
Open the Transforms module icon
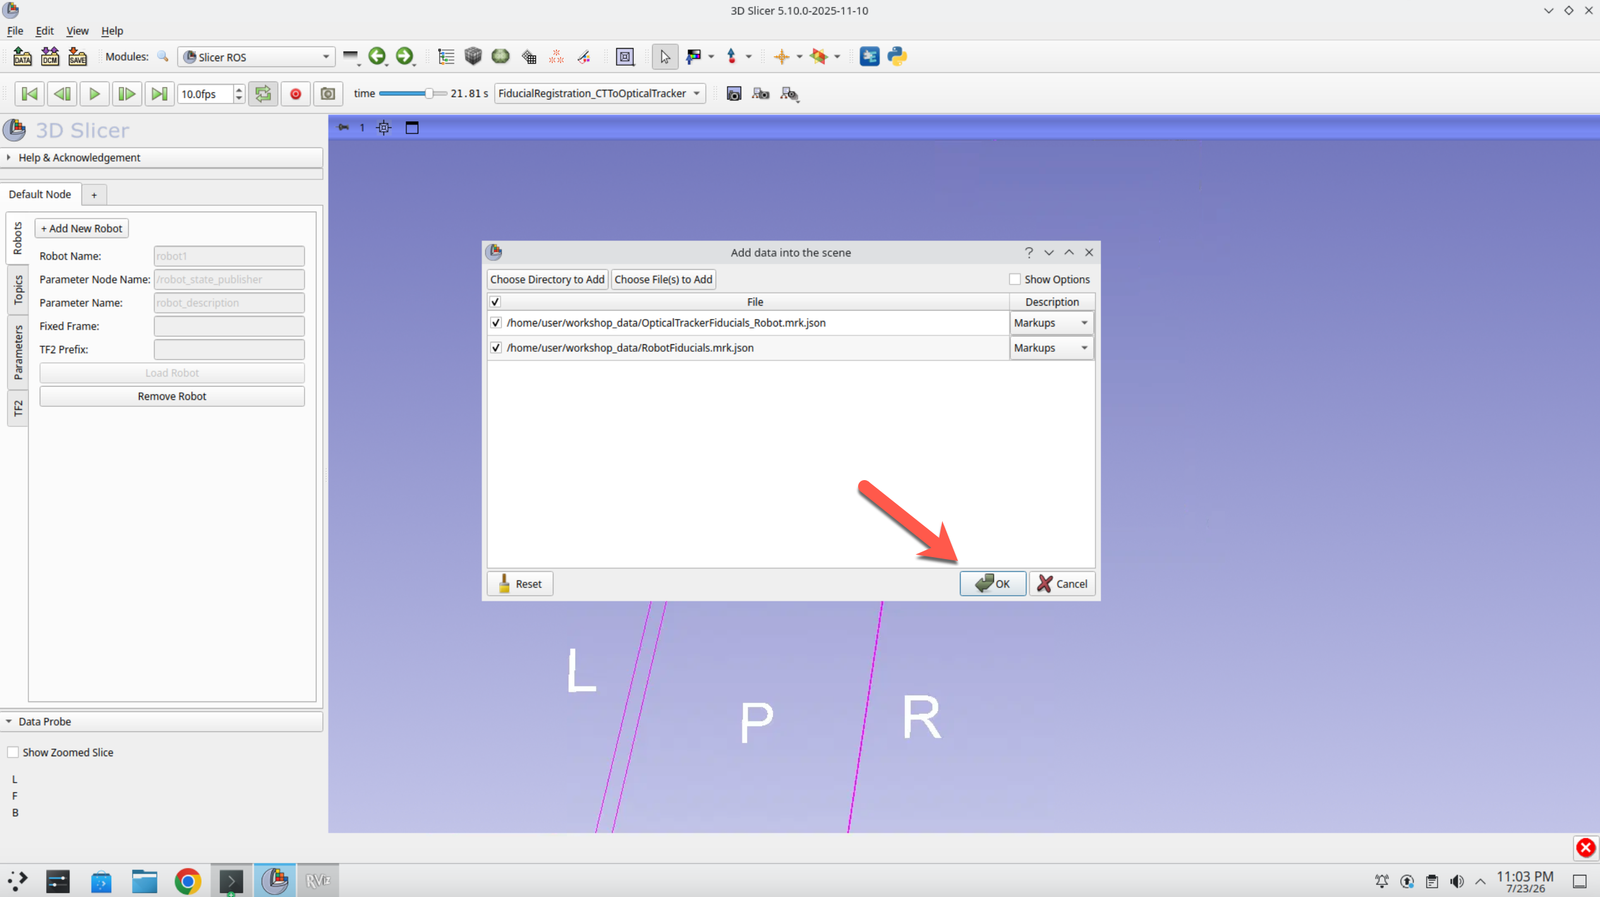click(x=529, y=57)
